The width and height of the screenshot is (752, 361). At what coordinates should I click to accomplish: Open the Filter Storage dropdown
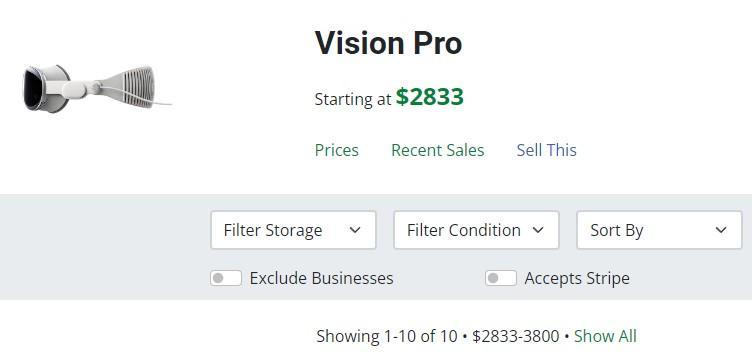294,230
